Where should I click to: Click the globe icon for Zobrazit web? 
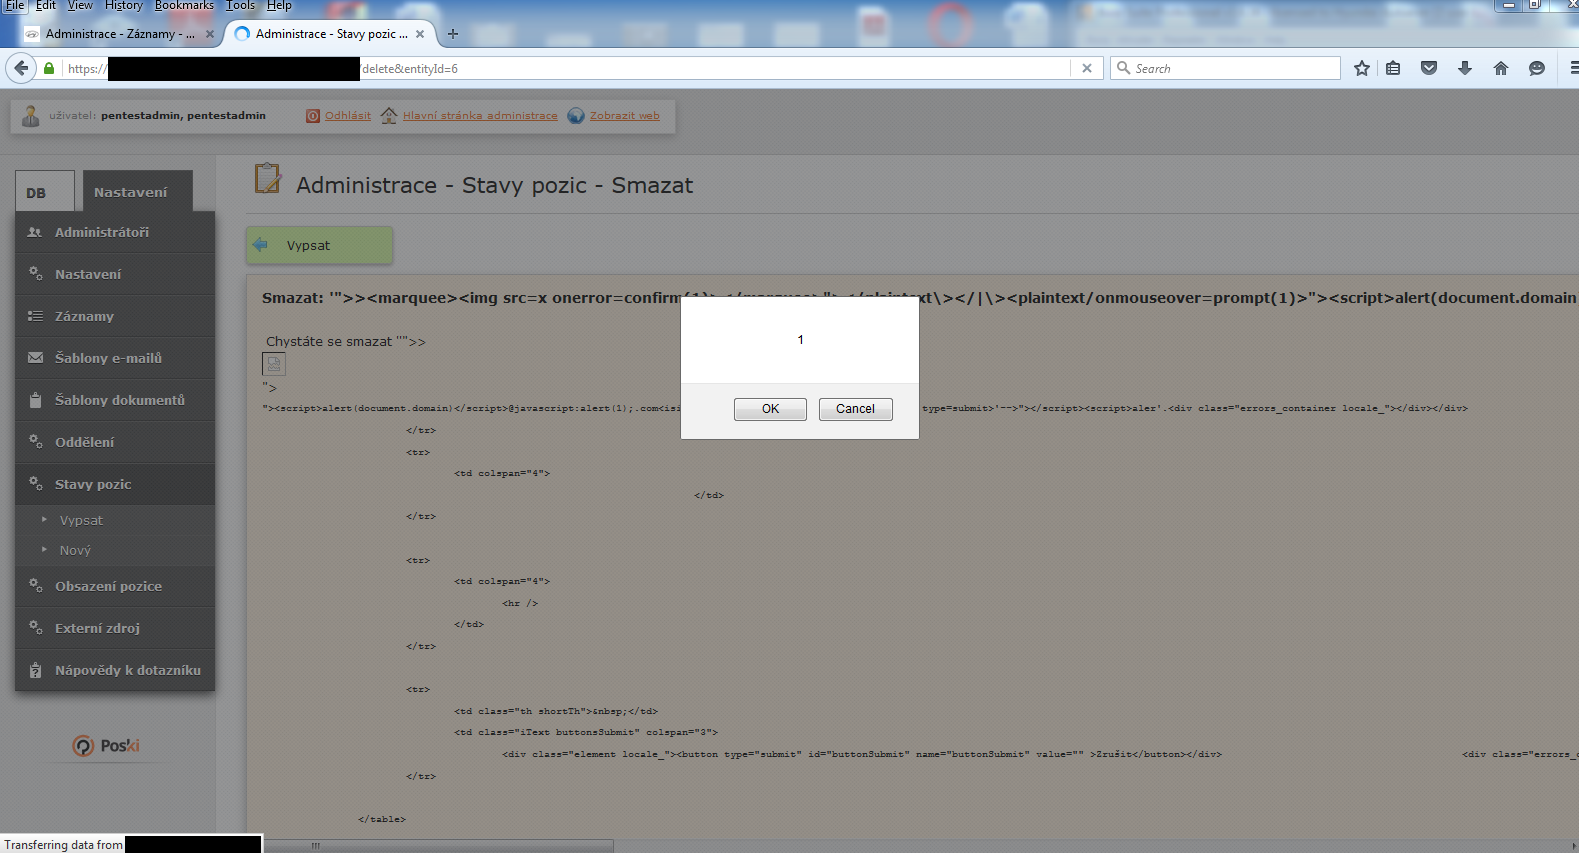click(x=576, y=115)
